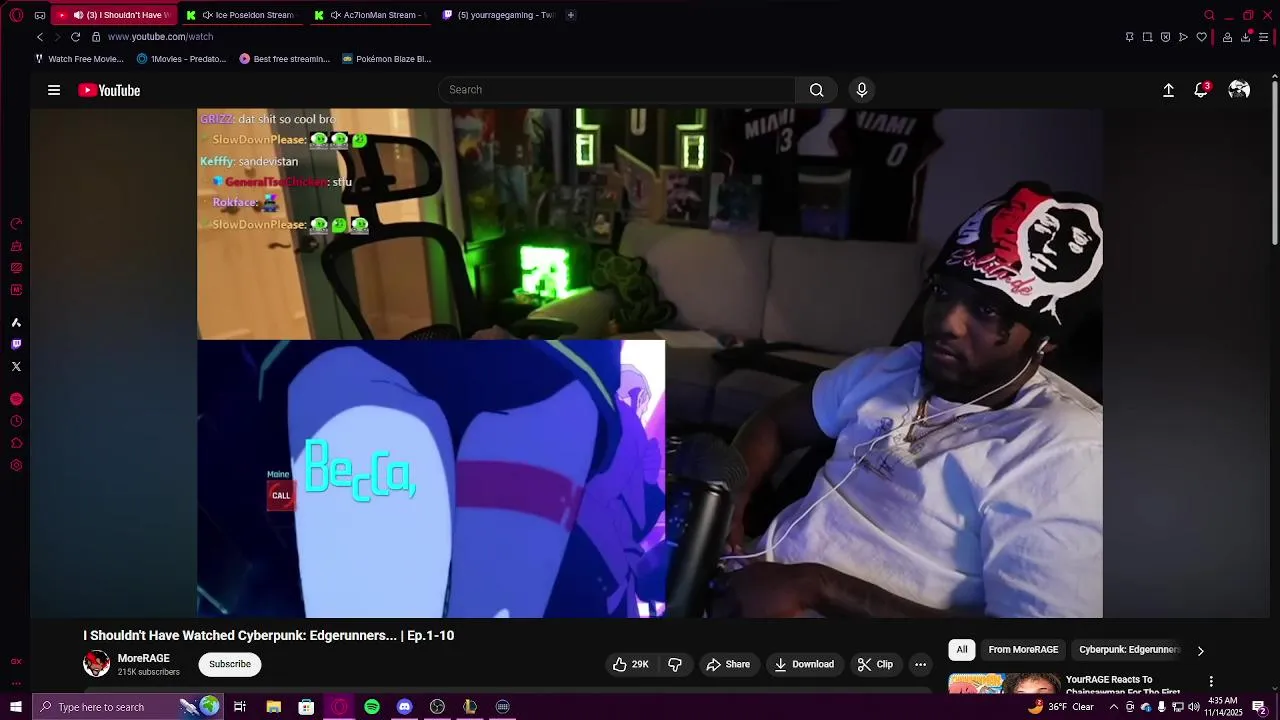Screen dimensions: 1280x720
Task: Show more filter chips with right chevron
Action: point(1200,651)
